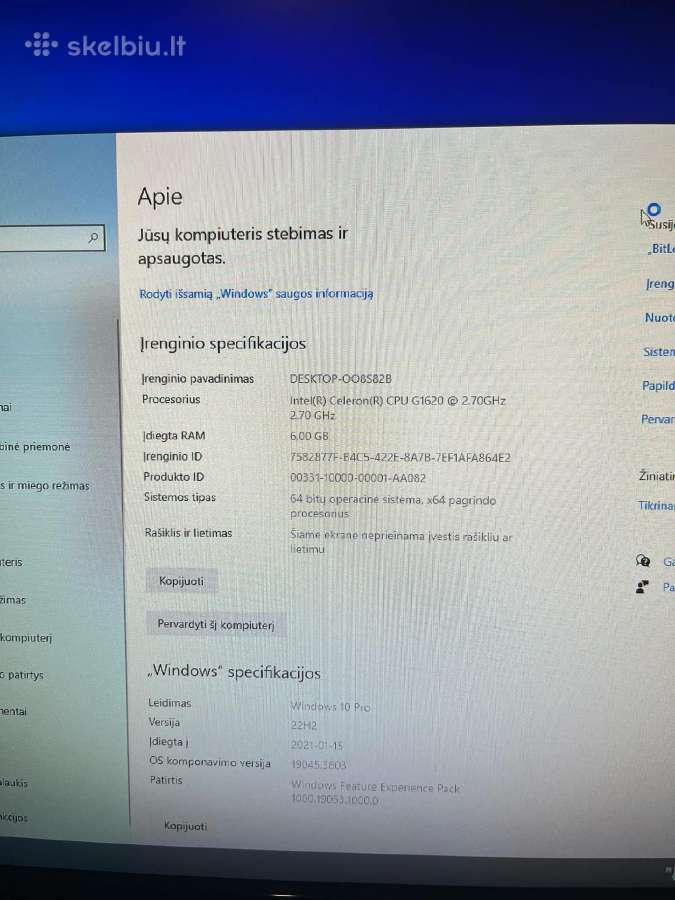Click the install date 2021-01-15
This screenshot has height=900, width=675.
(317, 745)
